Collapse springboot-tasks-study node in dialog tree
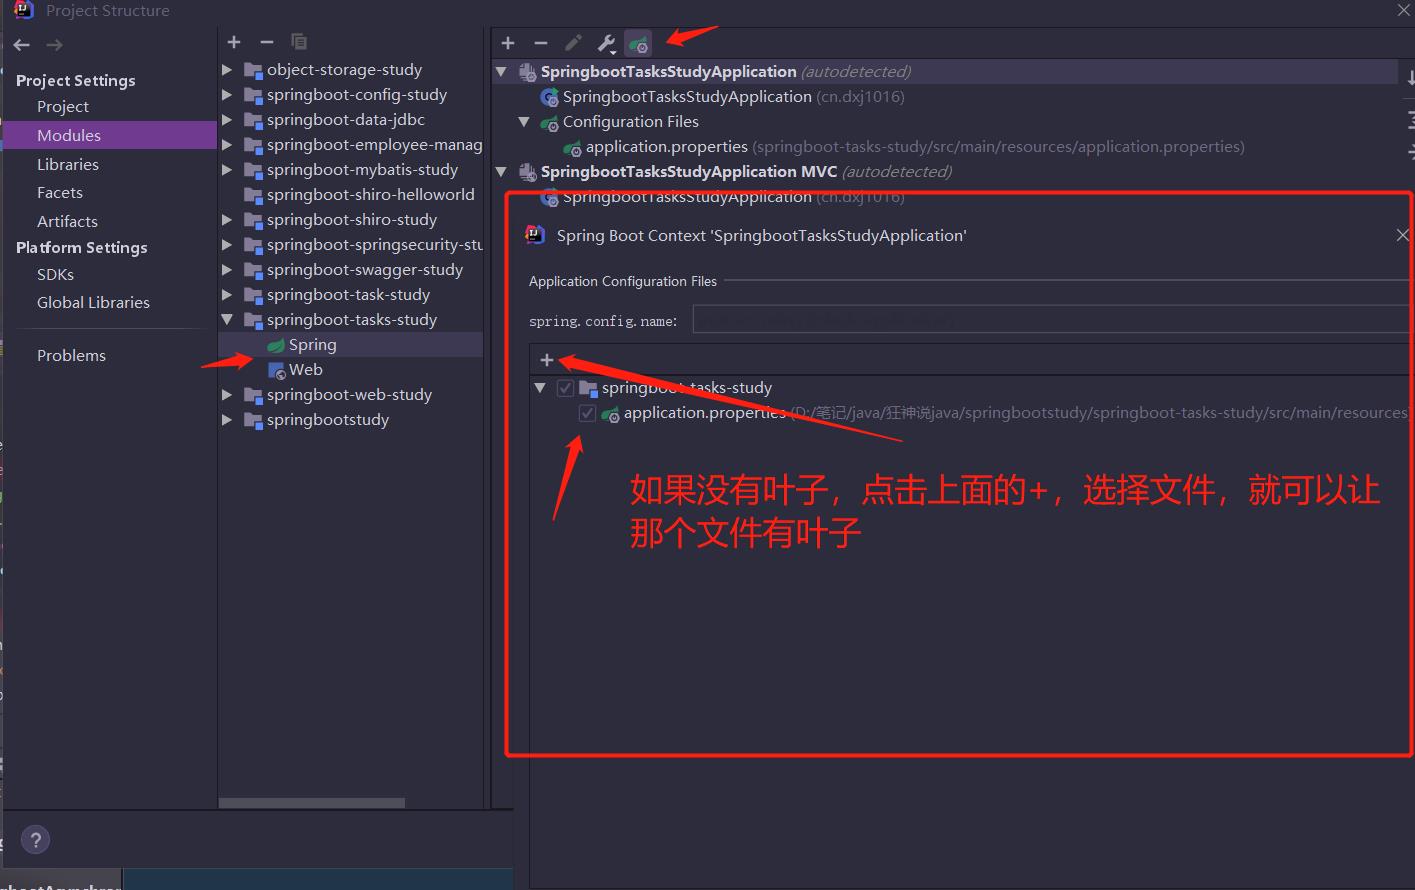1415x890 pixels. [540, 388]
